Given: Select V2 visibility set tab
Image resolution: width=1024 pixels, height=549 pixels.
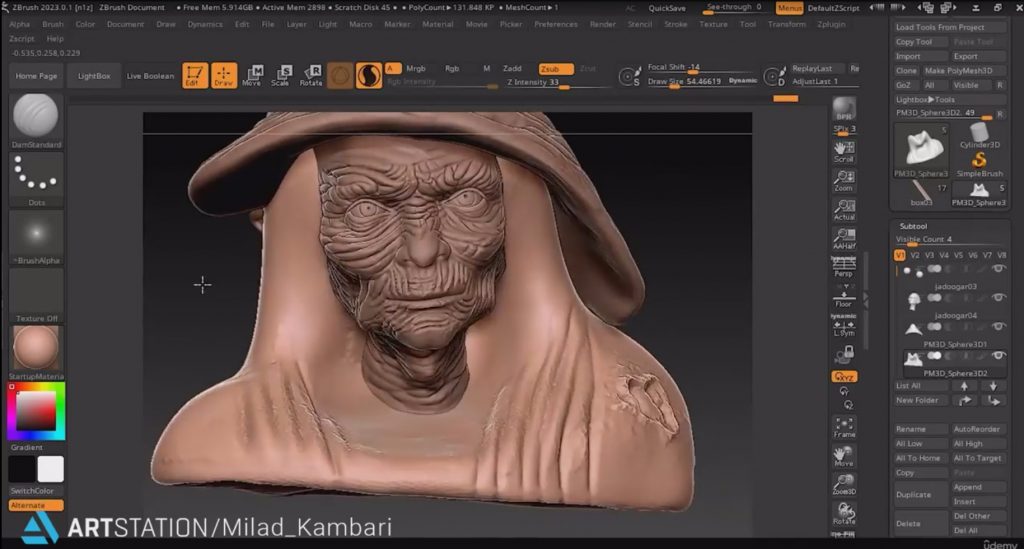Looking at the screenshot, I should pyautogui.click(x=914, y=255).
